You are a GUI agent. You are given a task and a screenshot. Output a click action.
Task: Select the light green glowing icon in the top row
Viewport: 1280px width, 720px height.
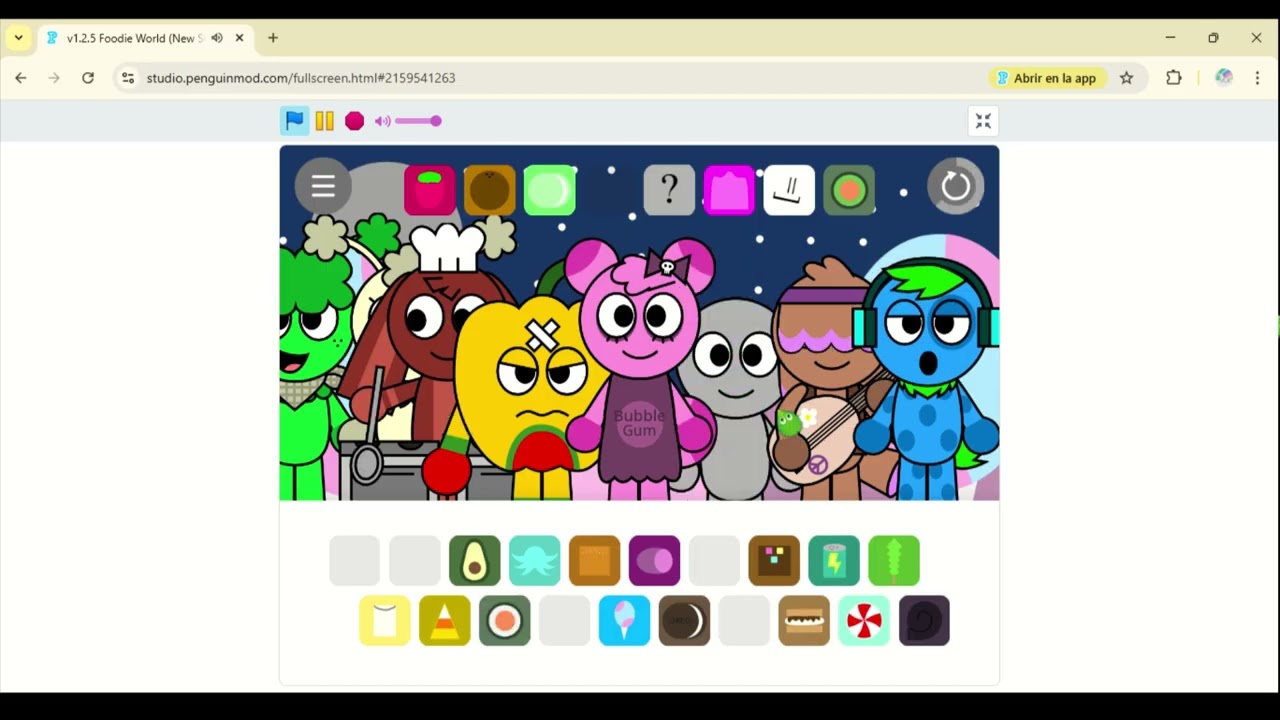pyautogui.click(x=550, y=190)
